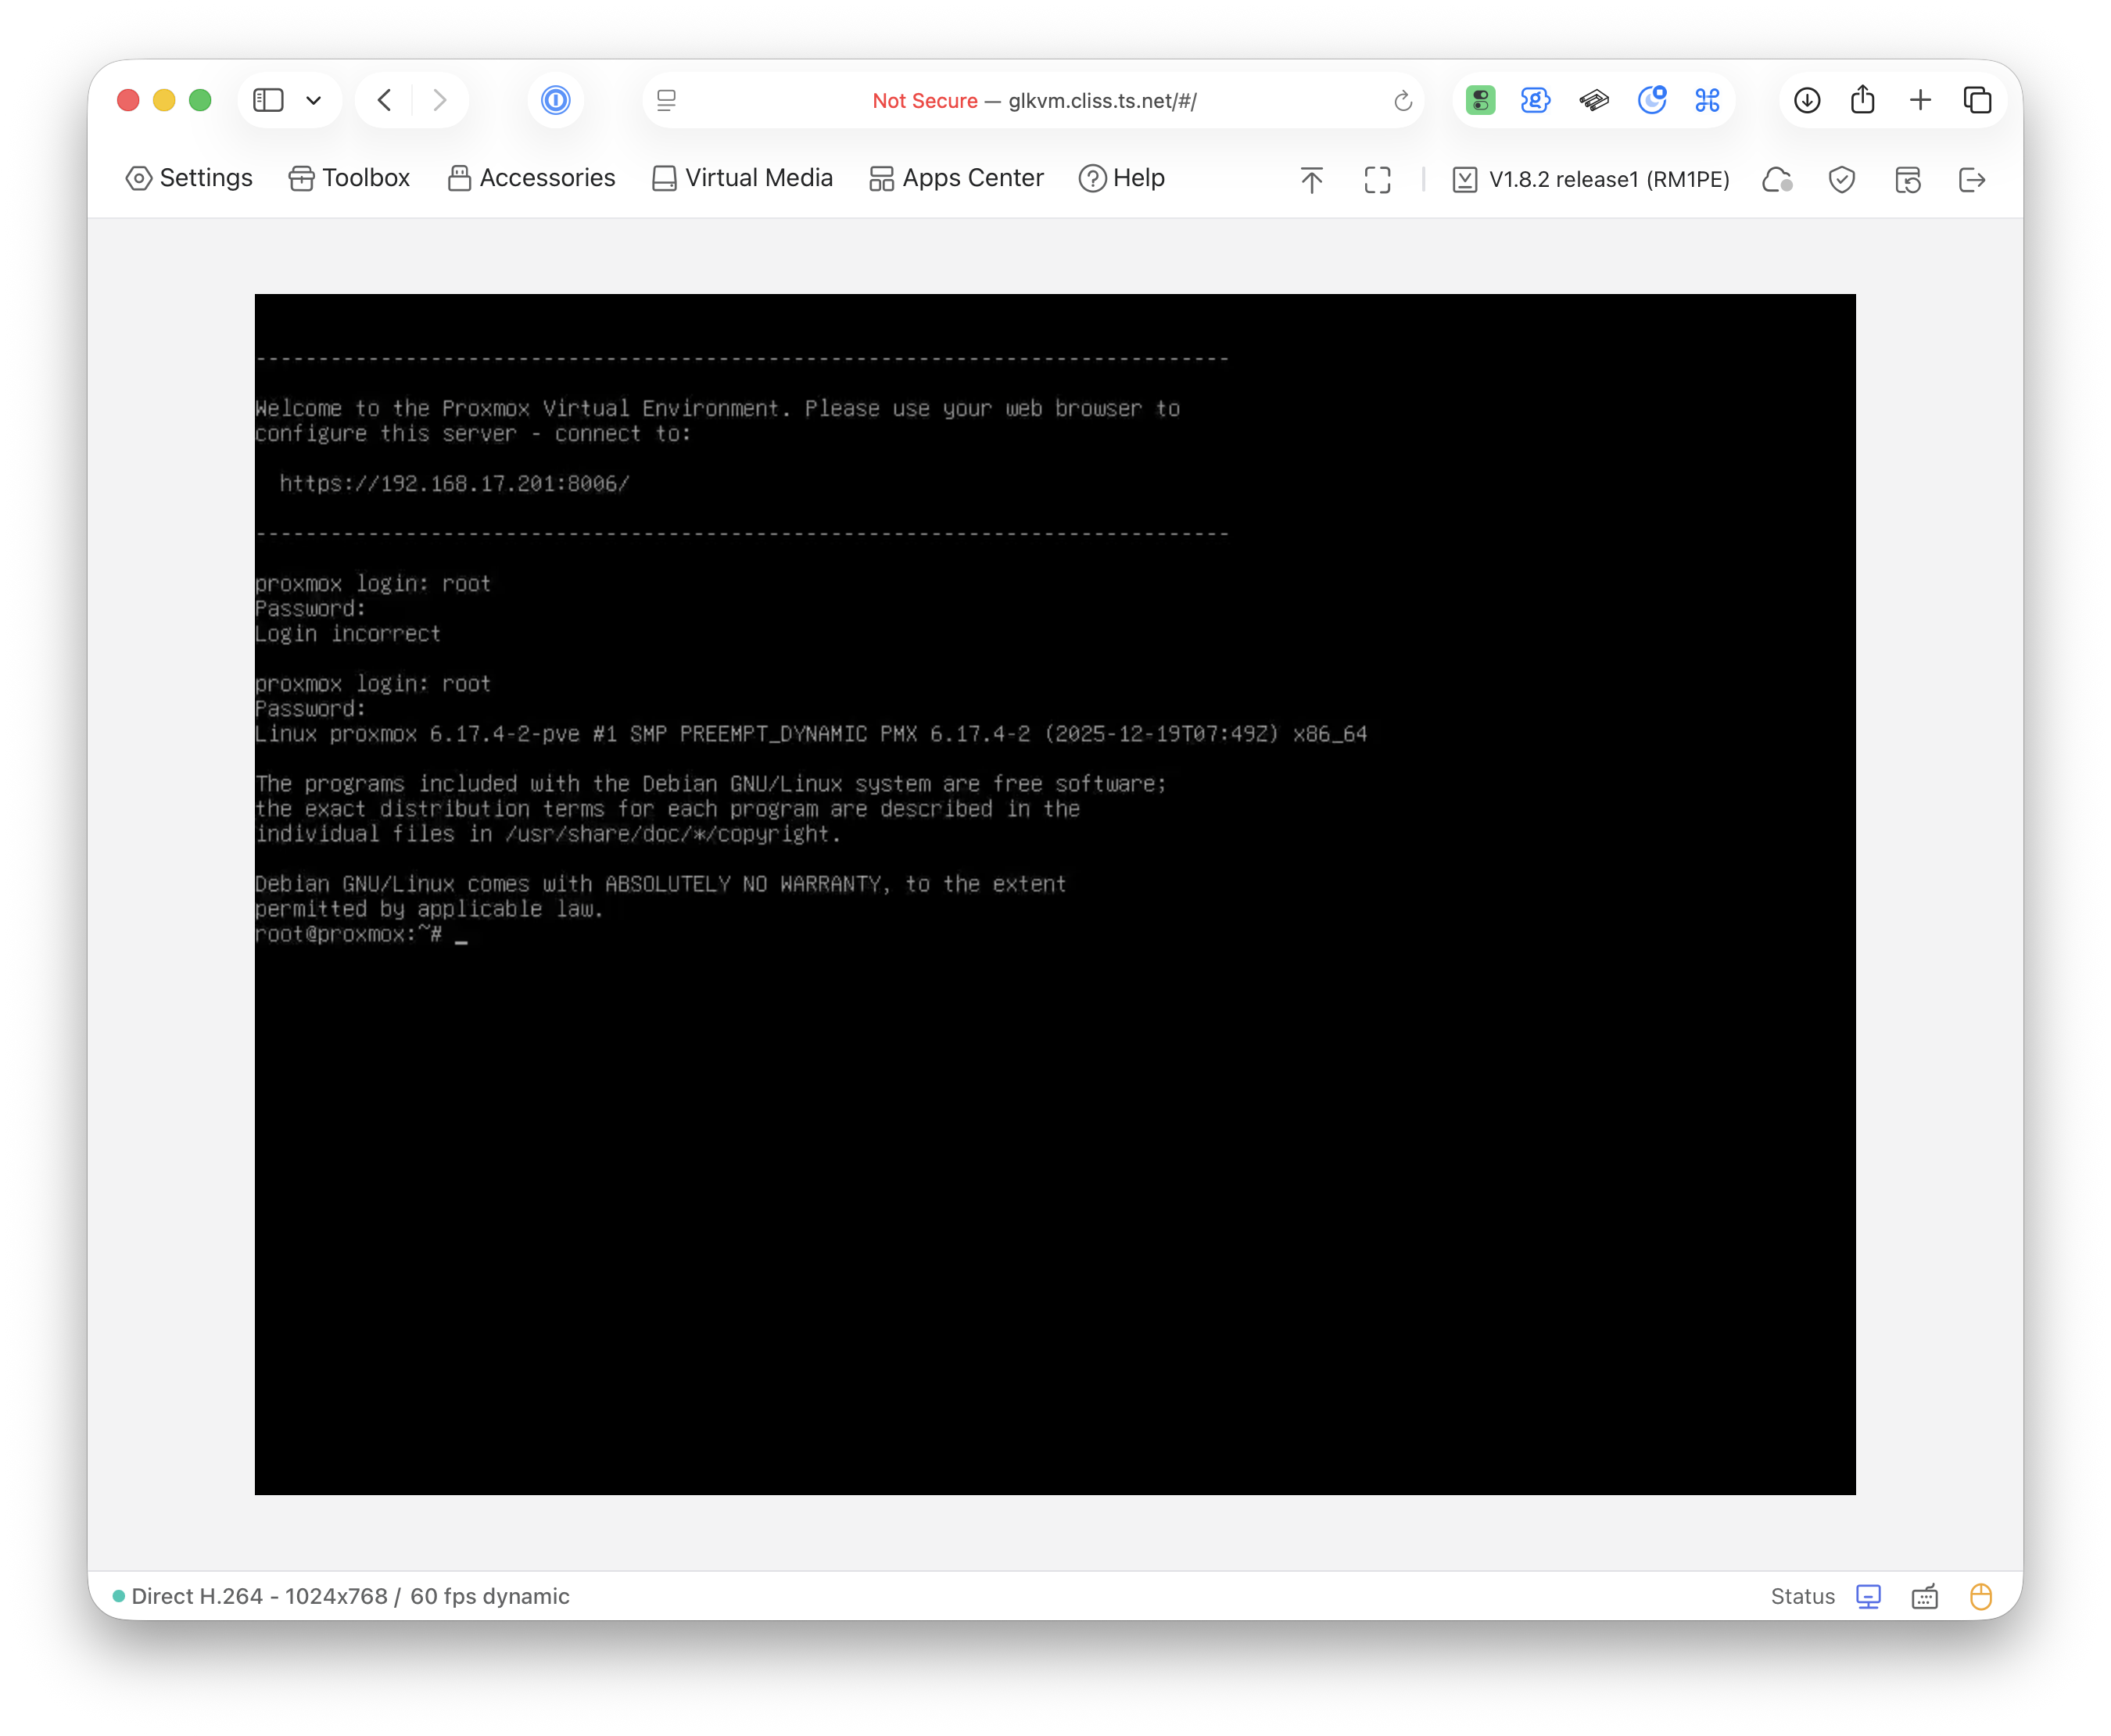Toggle the orange mouse status icon
2111x1736 pixels.
coord(1980,1596)
